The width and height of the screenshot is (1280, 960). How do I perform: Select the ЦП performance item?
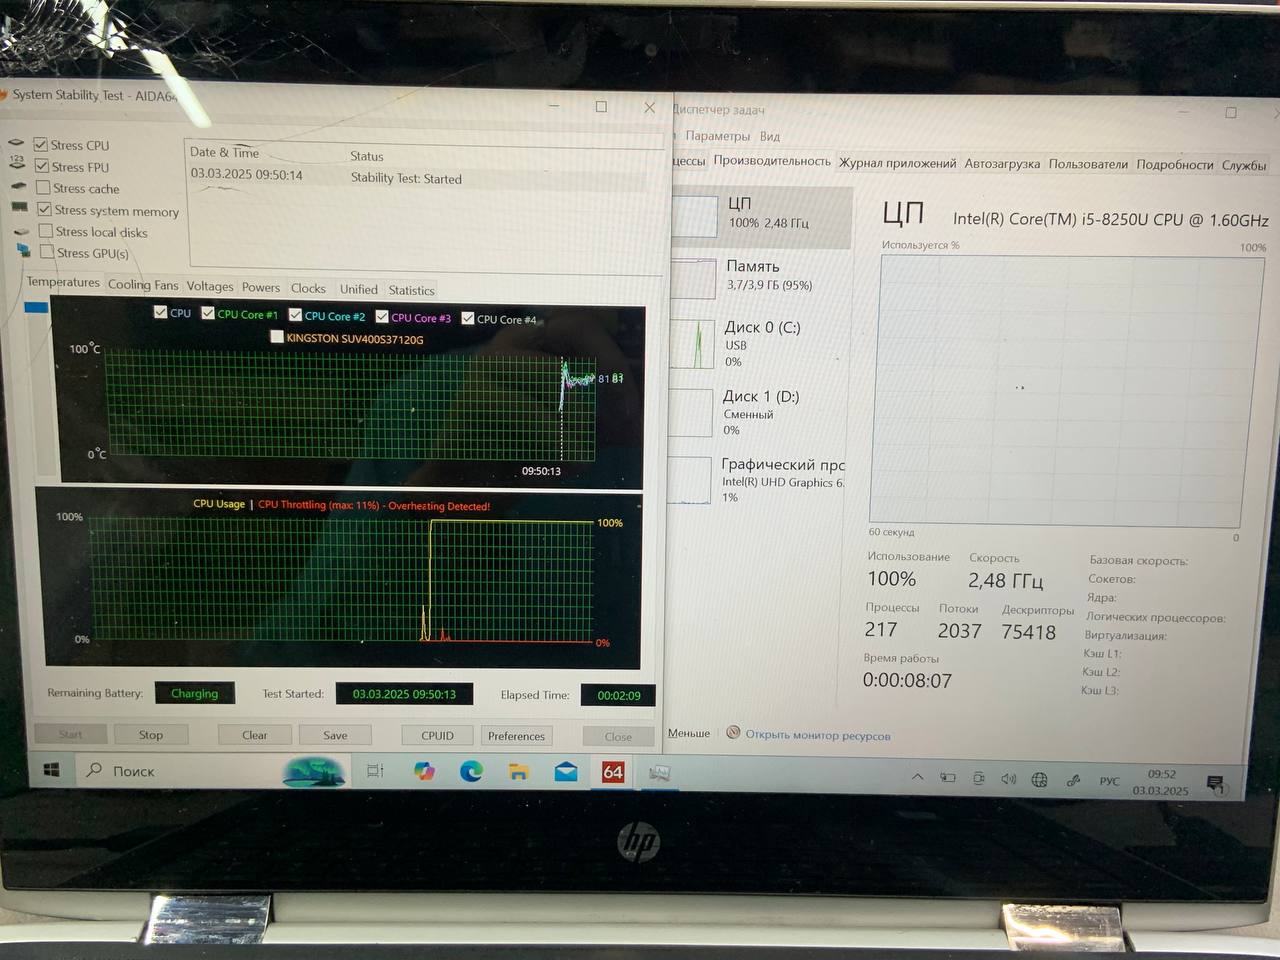click(x=760, y=214)
